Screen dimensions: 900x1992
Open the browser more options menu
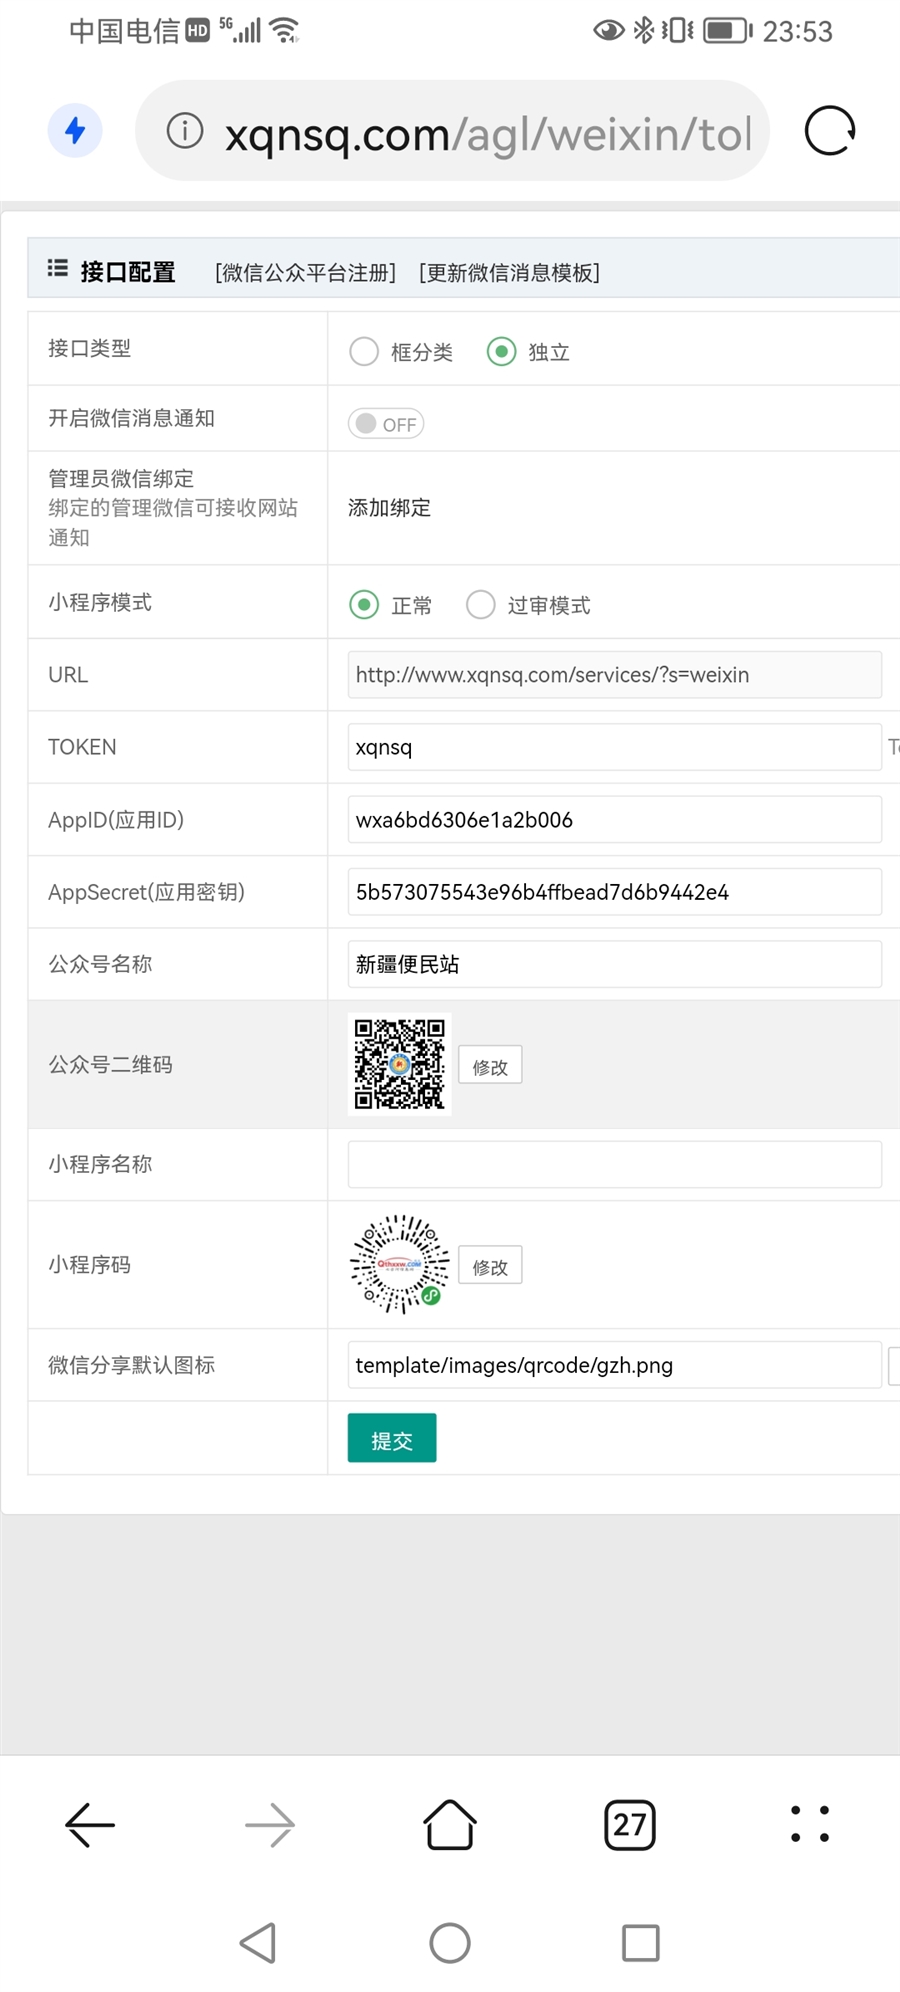coord(810,1825)
